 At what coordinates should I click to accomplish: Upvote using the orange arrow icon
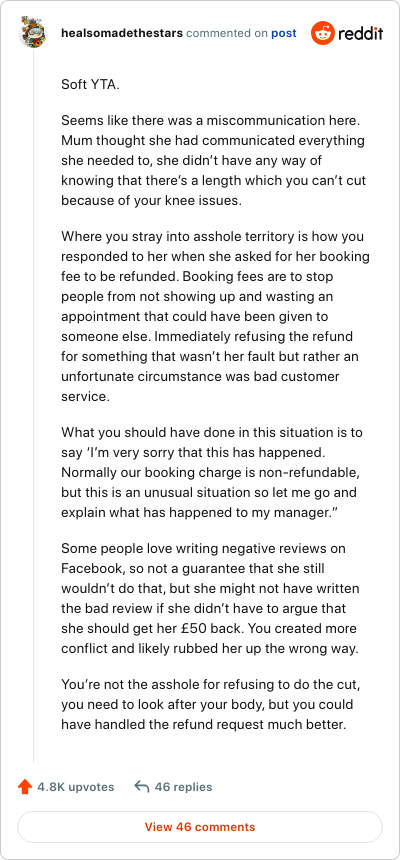pyautogui.click(x=25, y=787)
